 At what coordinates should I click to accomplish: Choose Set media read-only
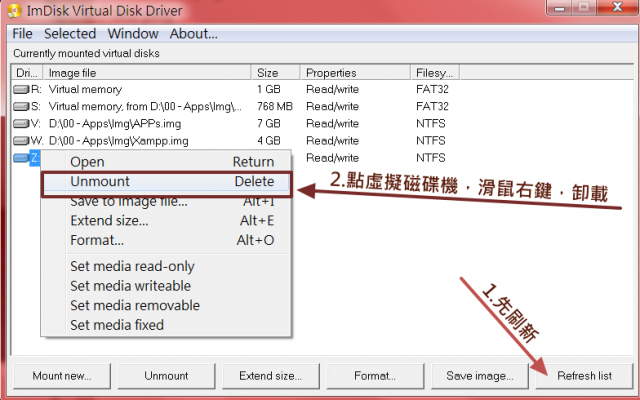pyautogui.click(x=166, y=267)
